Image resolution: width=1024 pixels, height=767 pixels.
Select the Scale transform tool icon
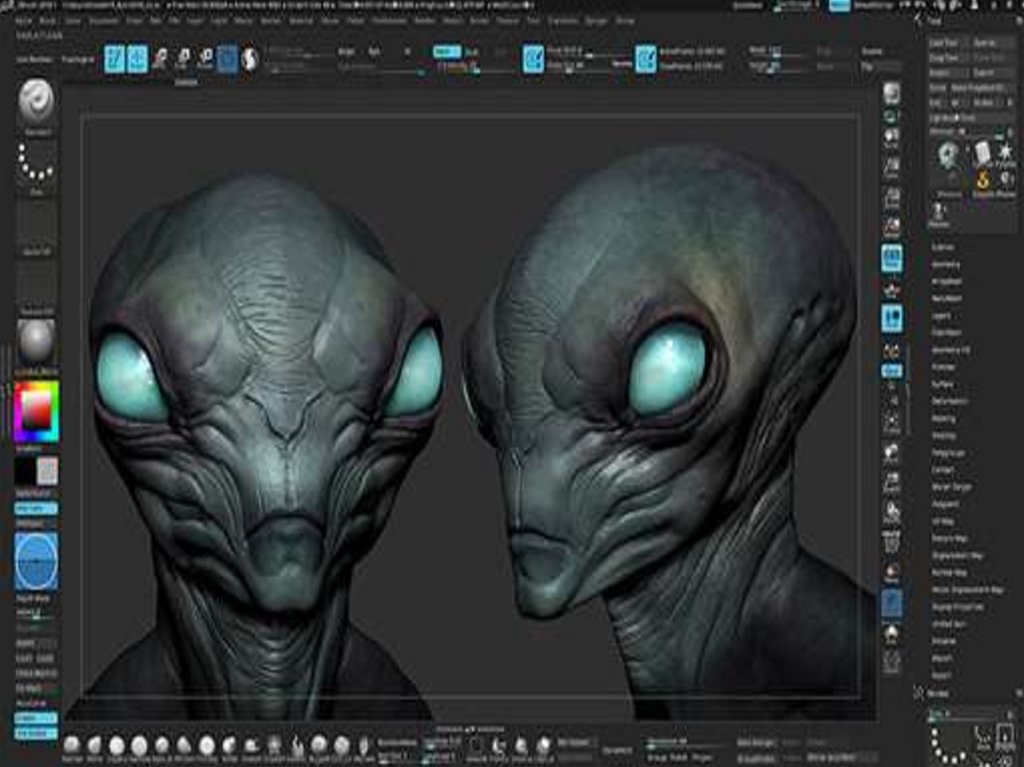coord(183,59)
